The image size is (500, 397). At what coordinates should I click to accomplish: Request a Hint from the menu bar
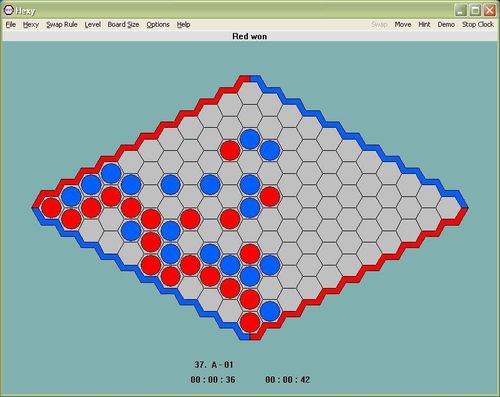424,25
